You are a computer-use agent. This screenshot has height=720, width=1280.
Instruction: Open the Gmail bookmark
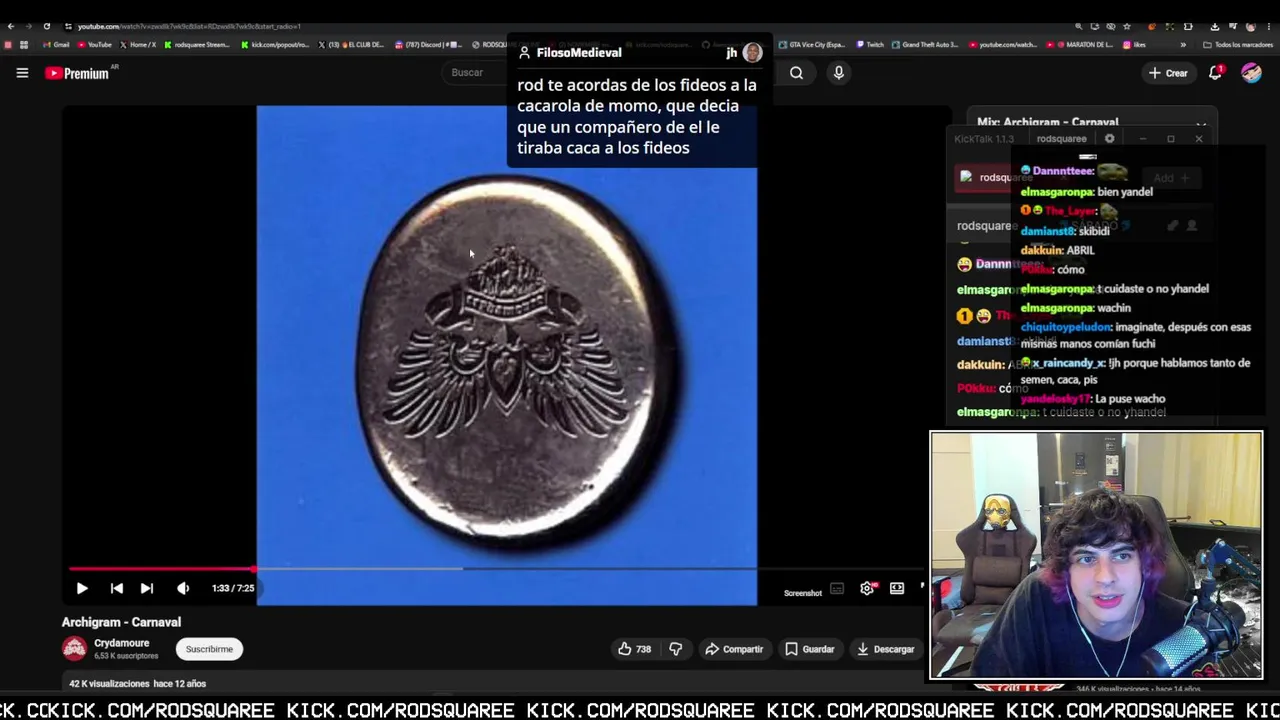[x=55, y=45]
